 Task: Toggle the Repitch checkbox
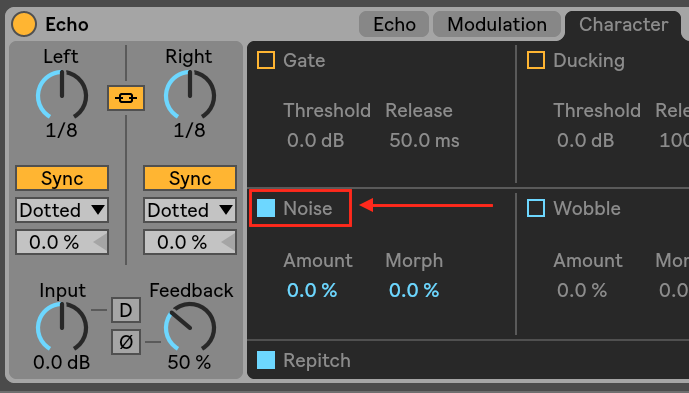click(266, 360)
